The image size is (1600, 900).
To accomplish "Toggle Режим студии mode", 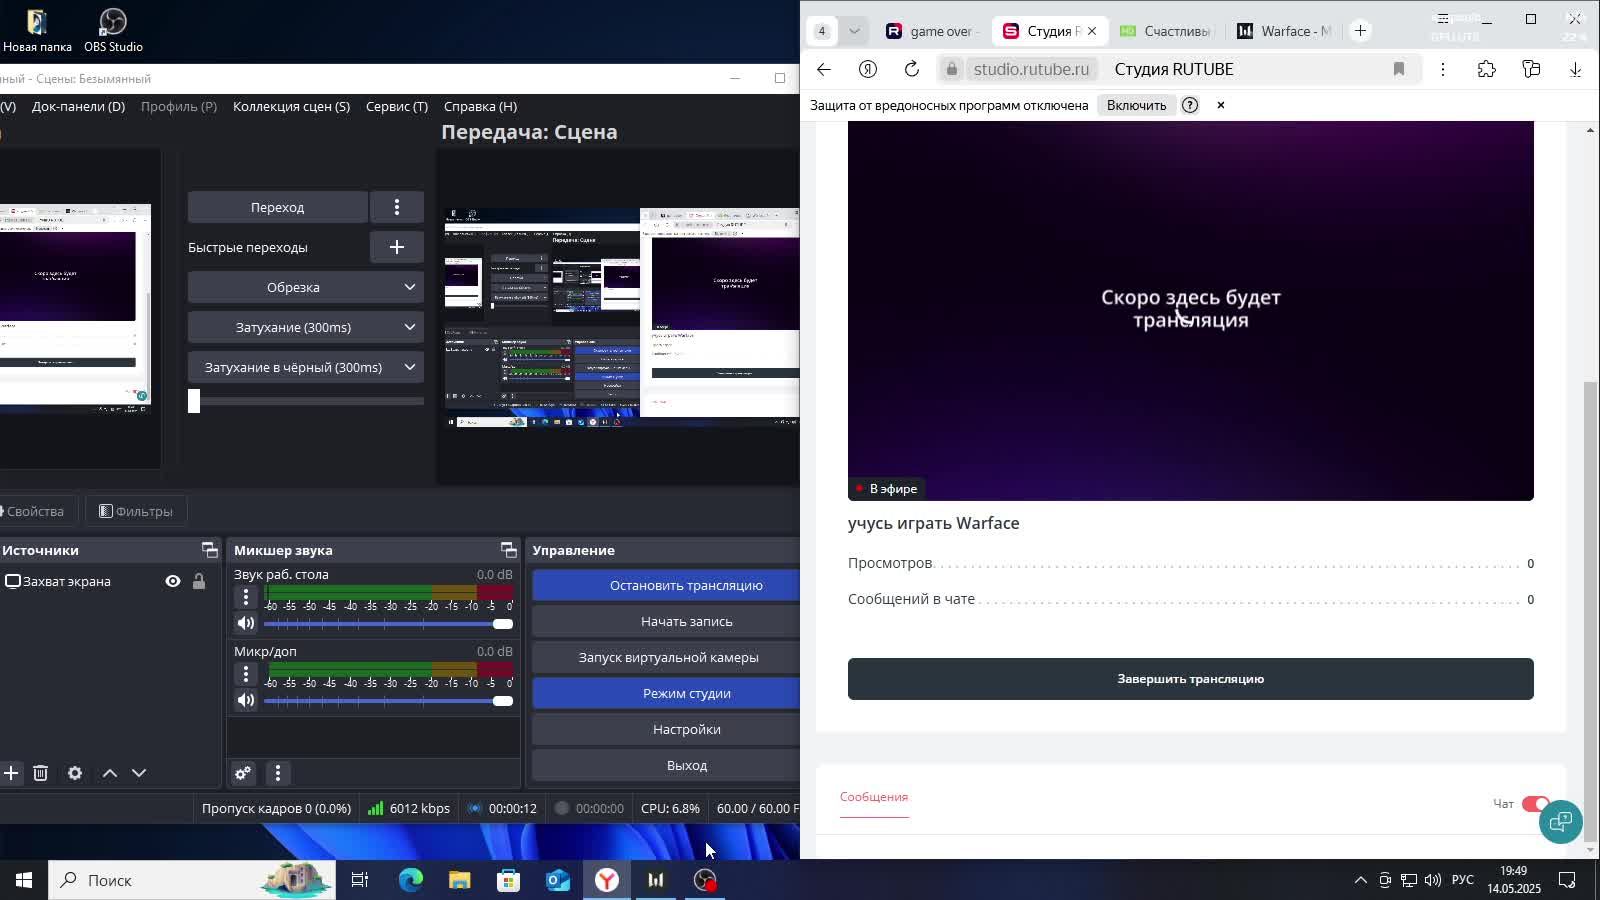I will (666, 693).
